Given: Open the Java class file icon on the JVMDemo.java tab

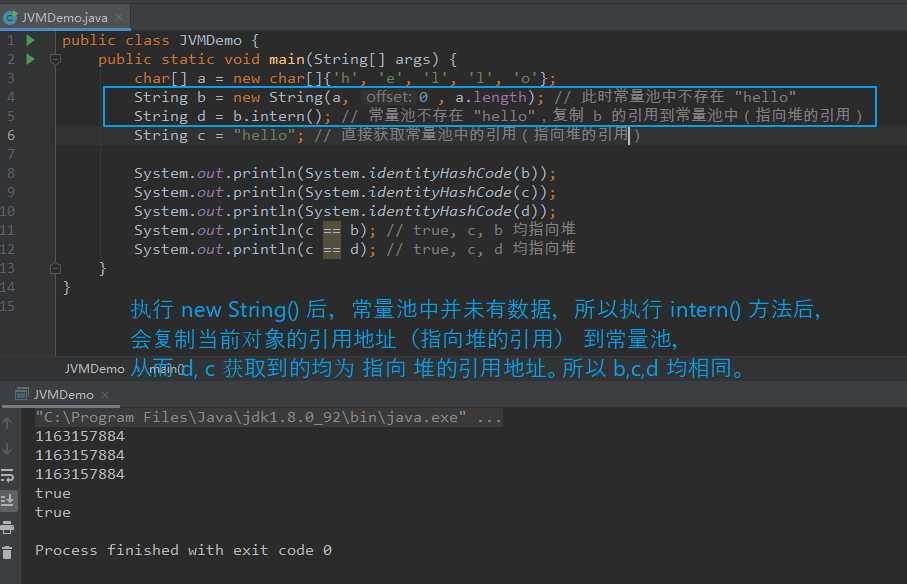Looking at the screenshot, I should [x=10, y=18].
